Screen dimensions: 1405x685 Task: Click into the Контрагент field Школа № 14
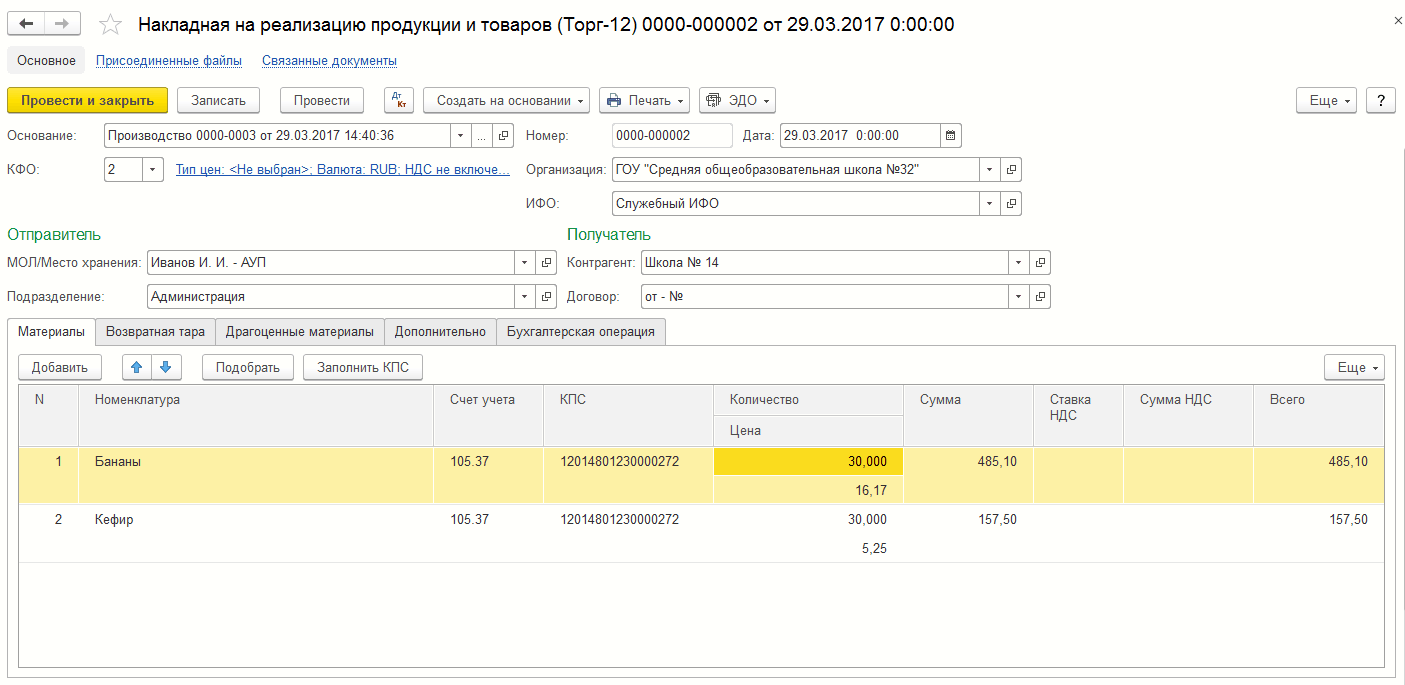[824, 262]
